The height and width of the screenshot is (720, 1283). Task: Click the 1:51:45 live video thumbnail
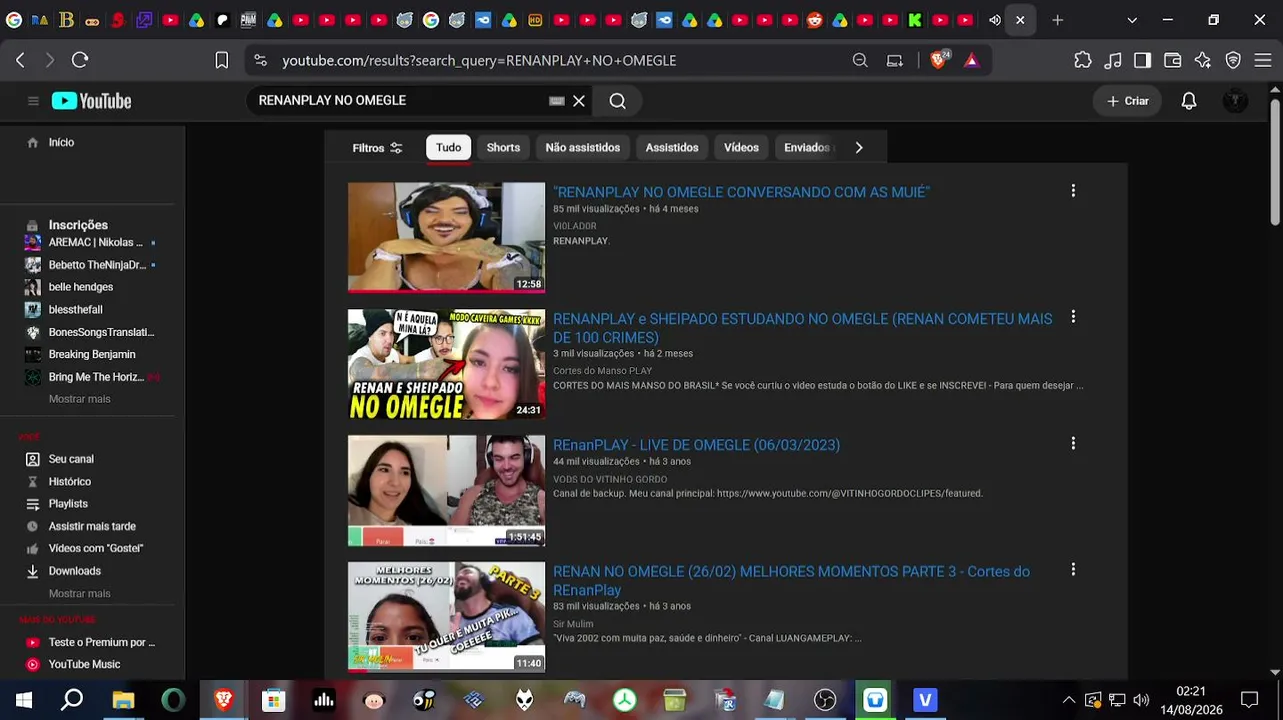[446, 491]
